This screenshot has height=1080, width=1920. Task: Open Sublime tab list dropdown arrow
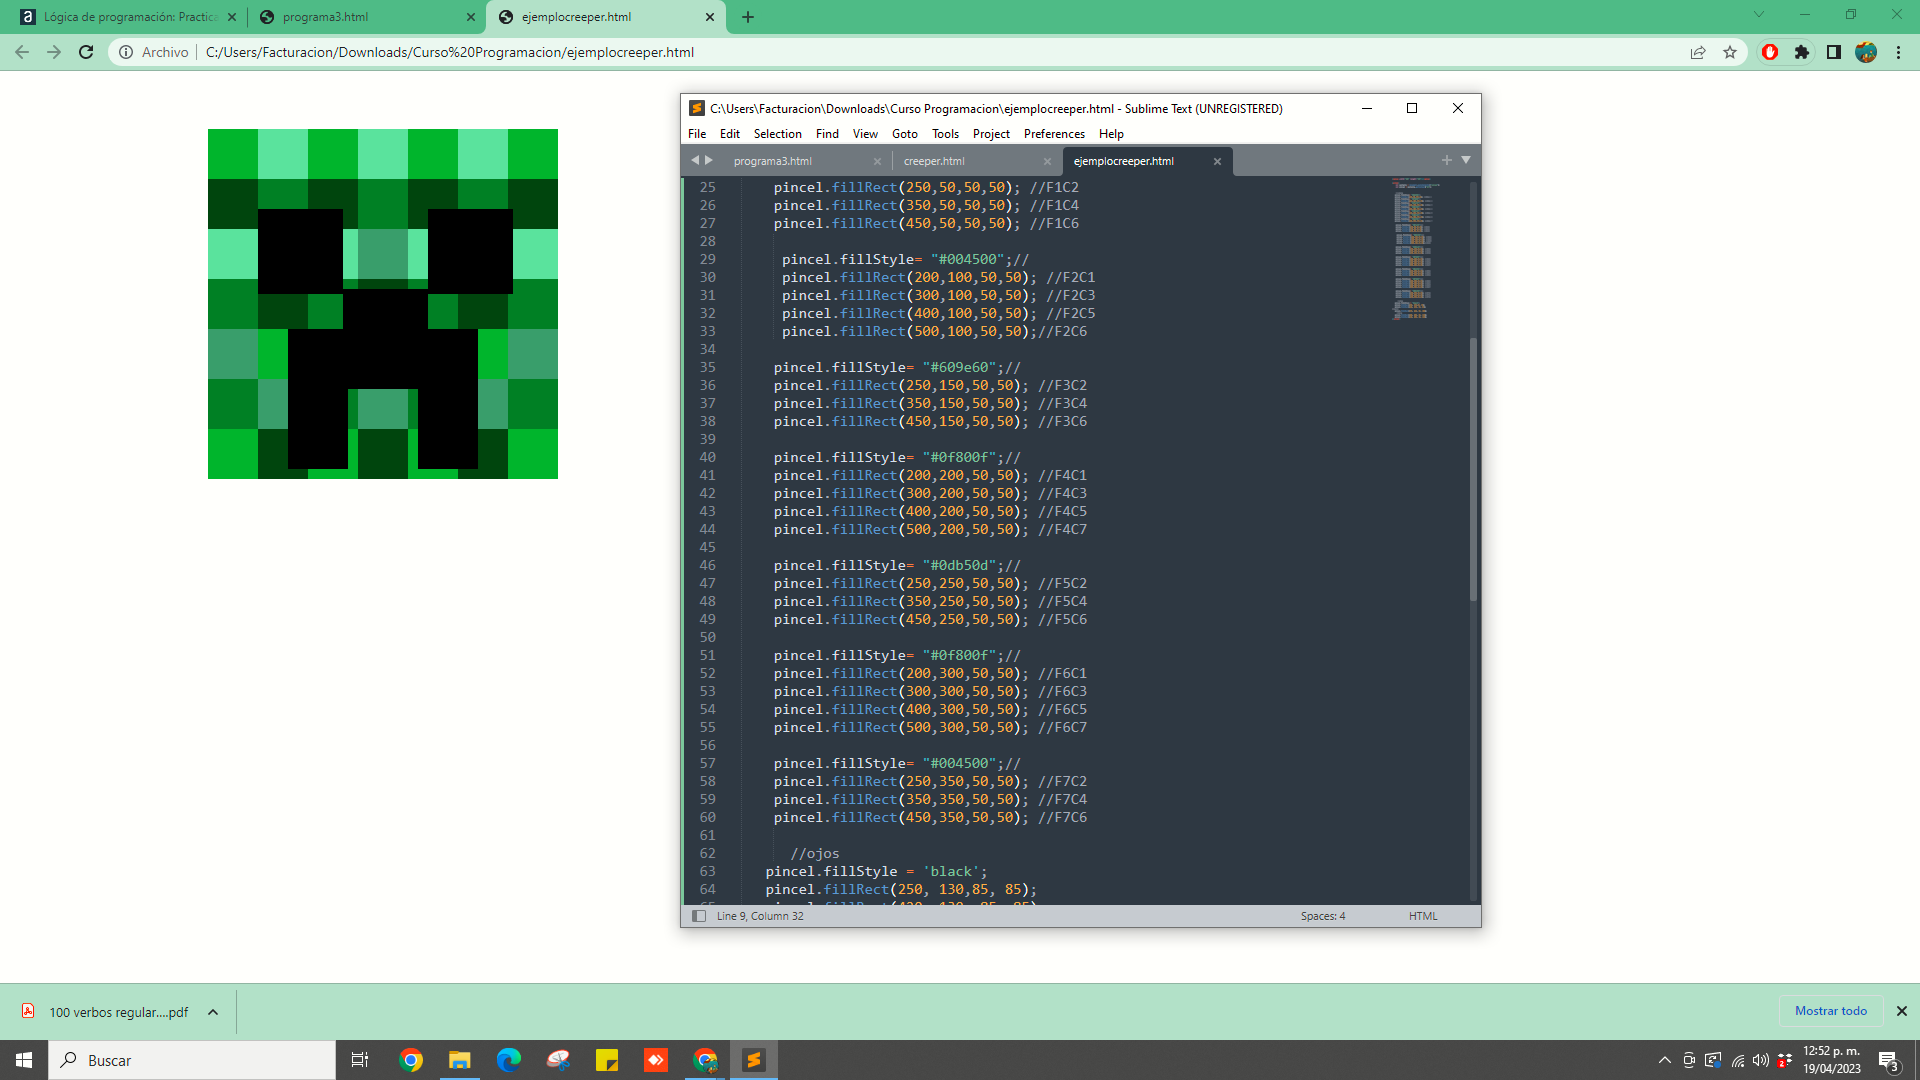pyautogui.click(x=1466, y=160)
